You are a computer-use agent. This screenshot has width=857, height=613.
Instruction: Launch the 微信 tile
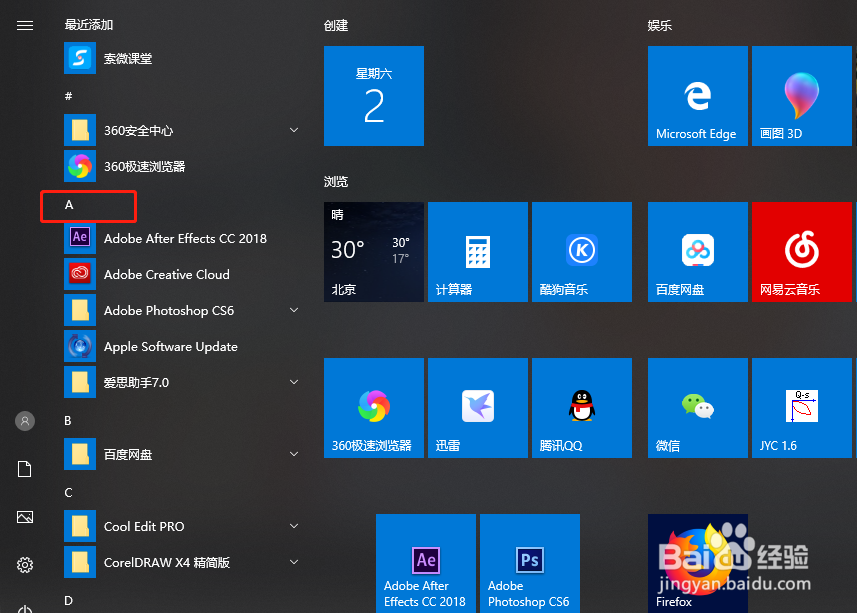click(697, 408)
